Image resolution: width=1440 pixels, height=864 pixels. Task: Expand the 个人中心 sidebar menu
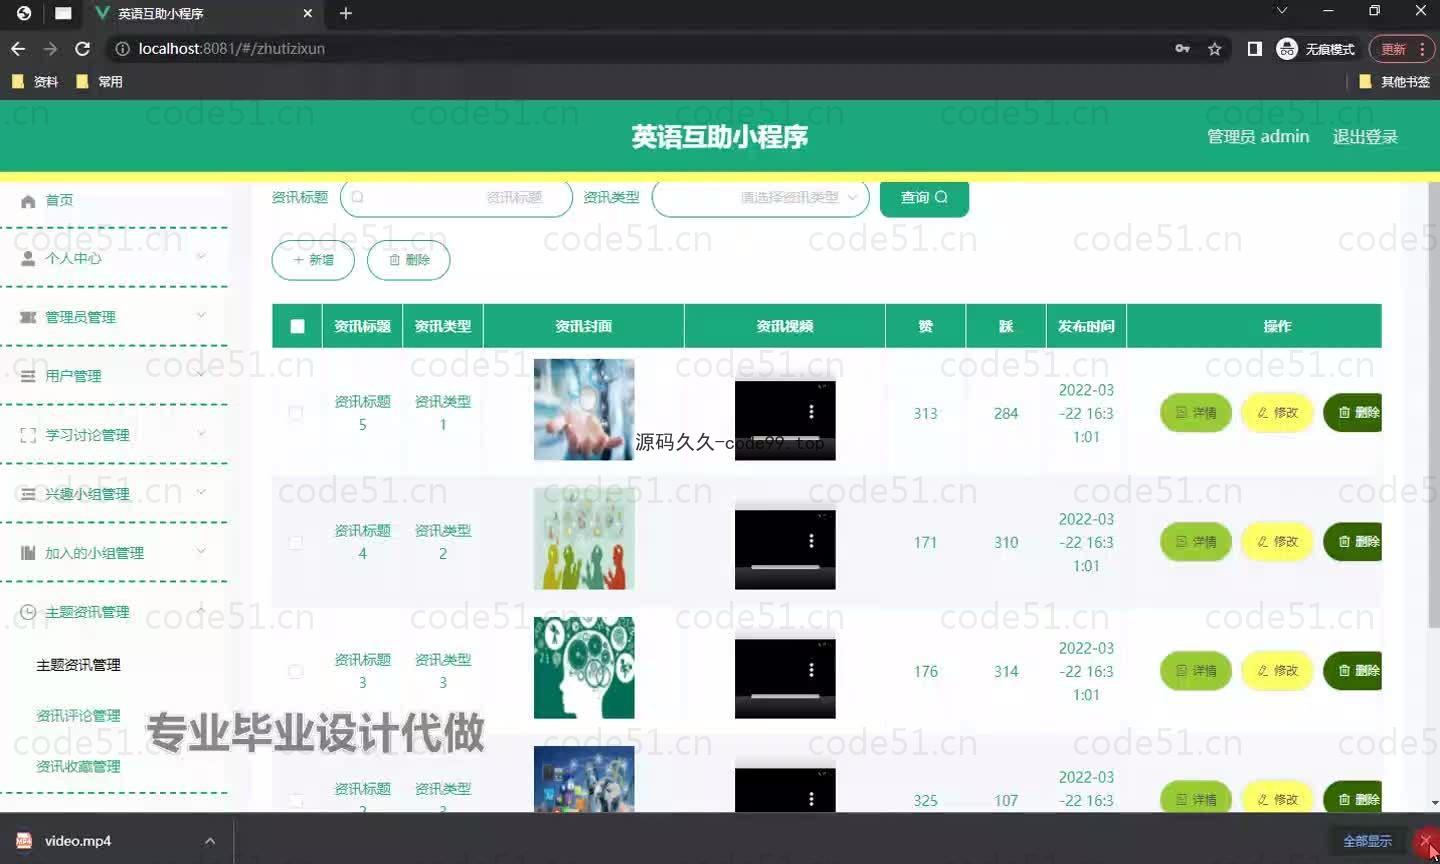click(x=201, y=257)
